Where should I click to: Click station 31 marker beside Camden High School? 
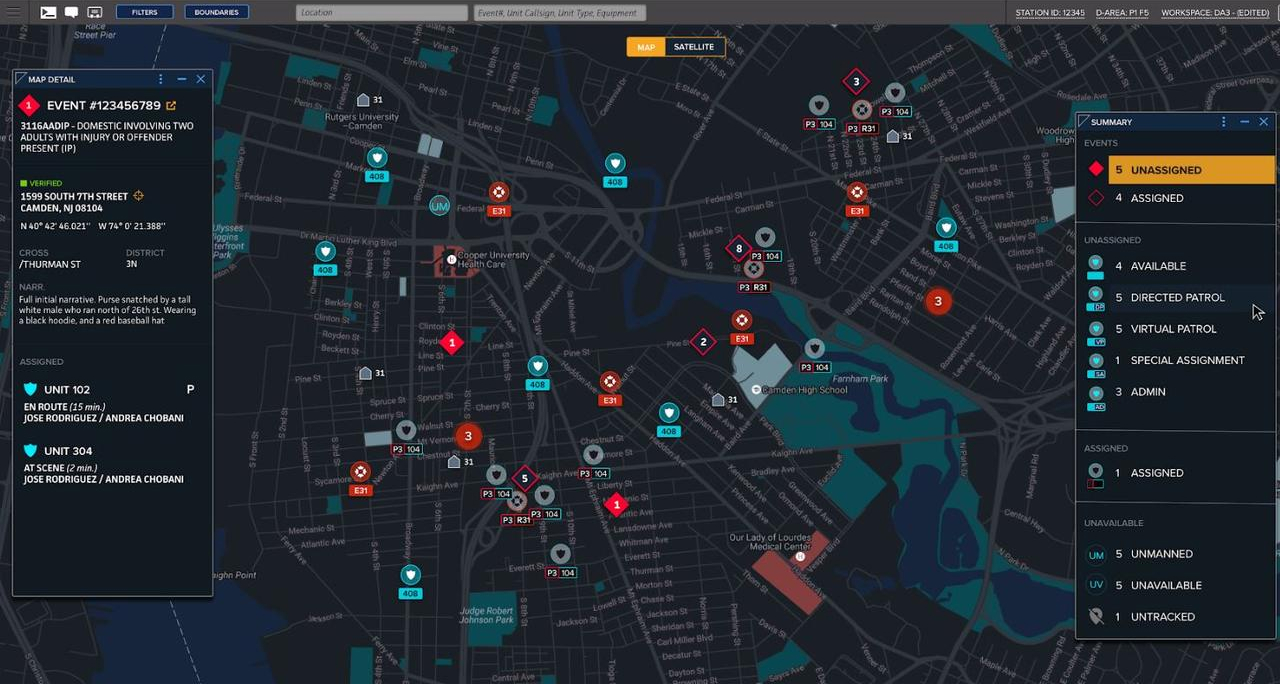[724, 400]
